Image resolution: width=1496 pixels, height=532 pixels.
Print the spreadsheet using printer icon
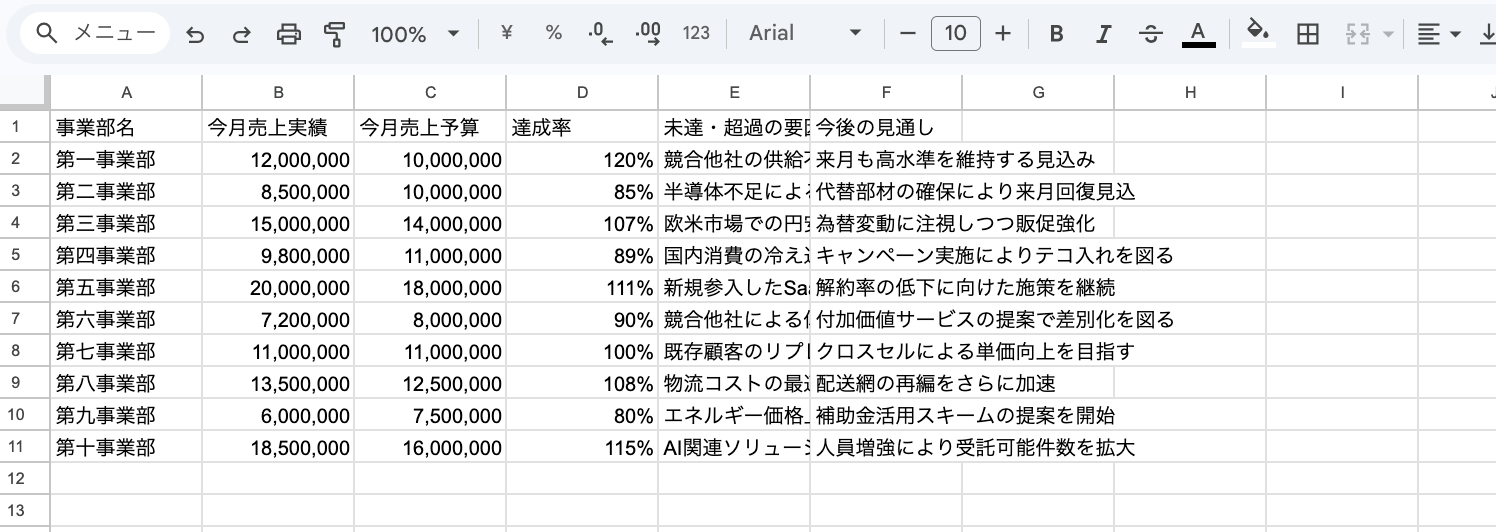click(x=288, y=34)
